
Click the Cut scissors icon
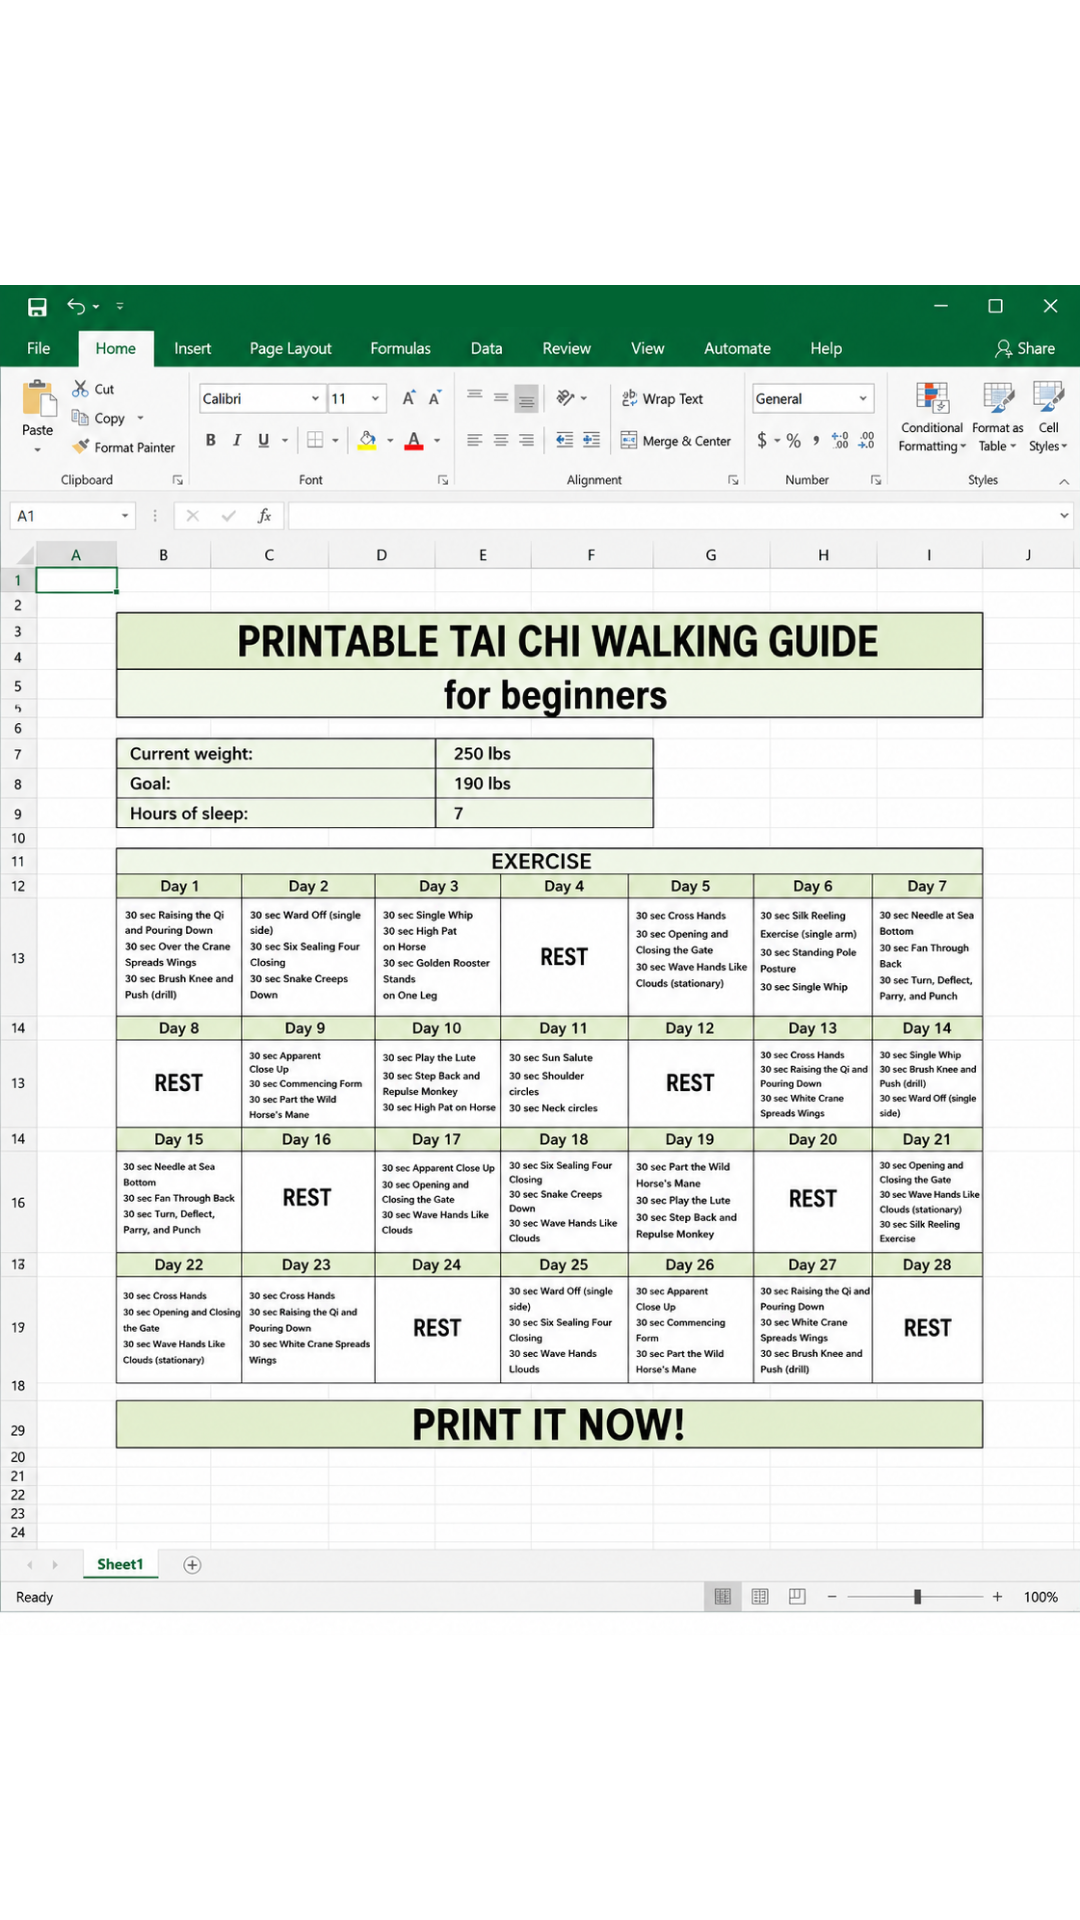pyautogui.click(x=80, y=389)
